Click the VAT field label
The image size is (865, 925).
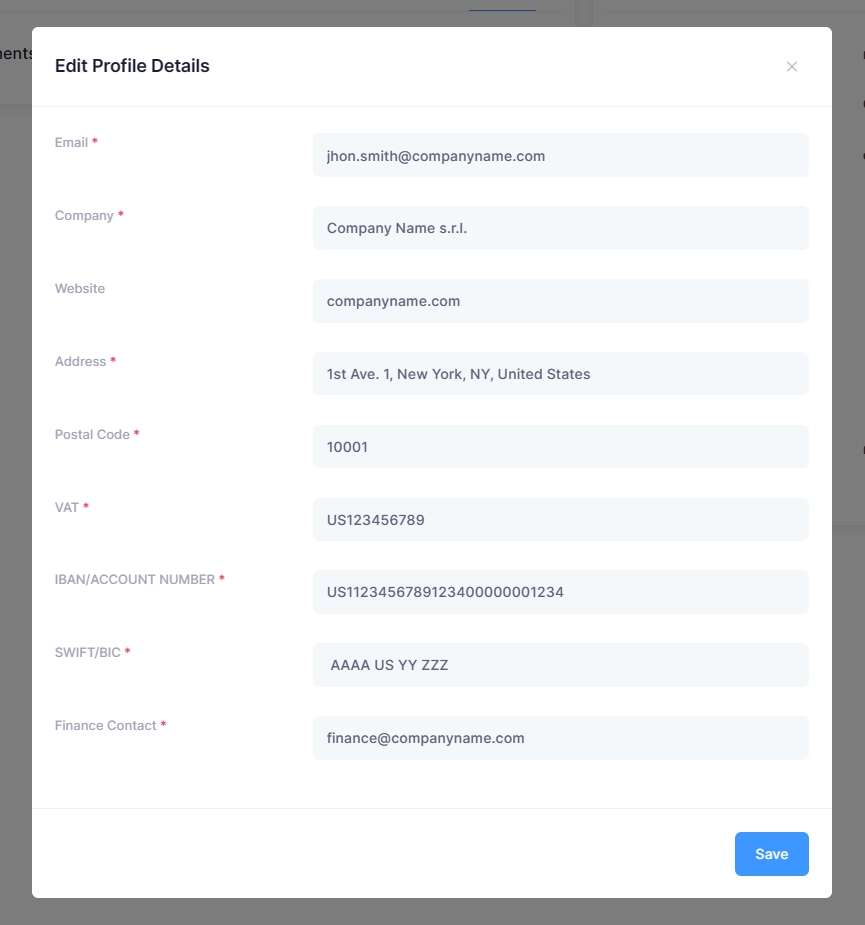tap(67, 508)
